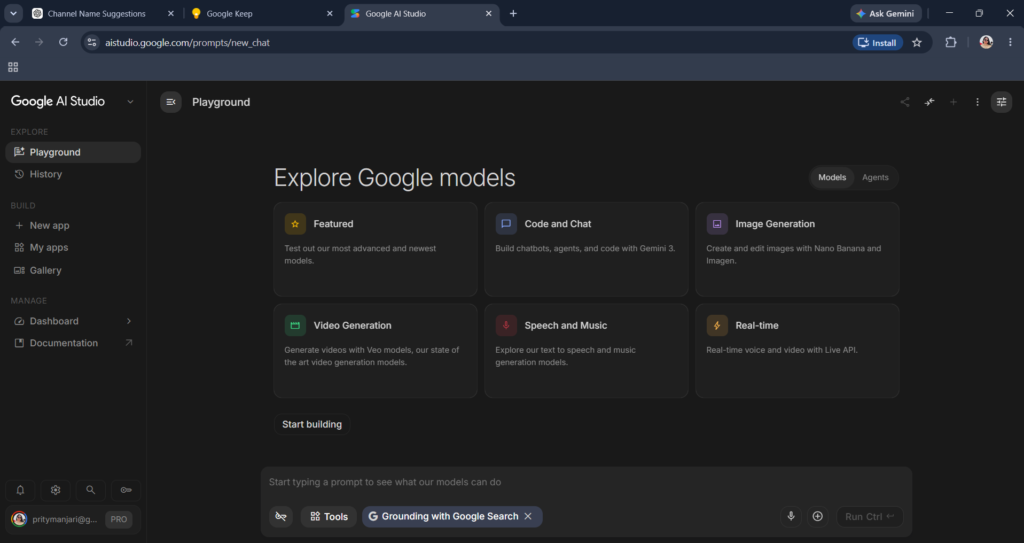Open the run settings sliders icon
Screen dimensions: 1024x543
pyautogui.click(x=1001, y=102)
